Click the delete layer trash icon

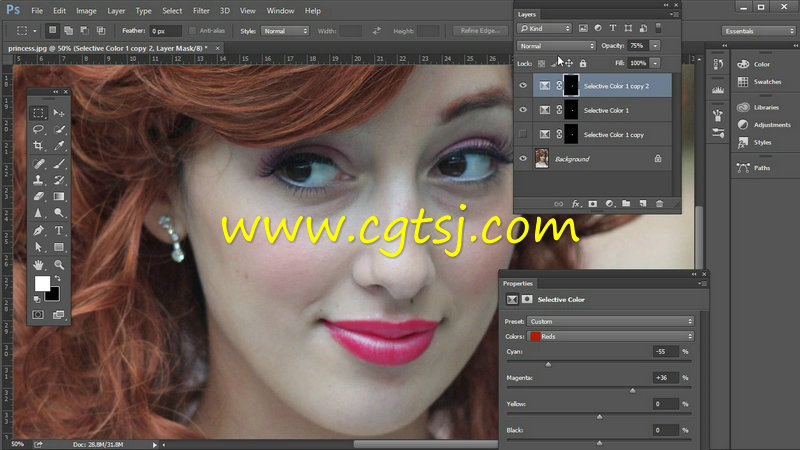coord(659,204)
